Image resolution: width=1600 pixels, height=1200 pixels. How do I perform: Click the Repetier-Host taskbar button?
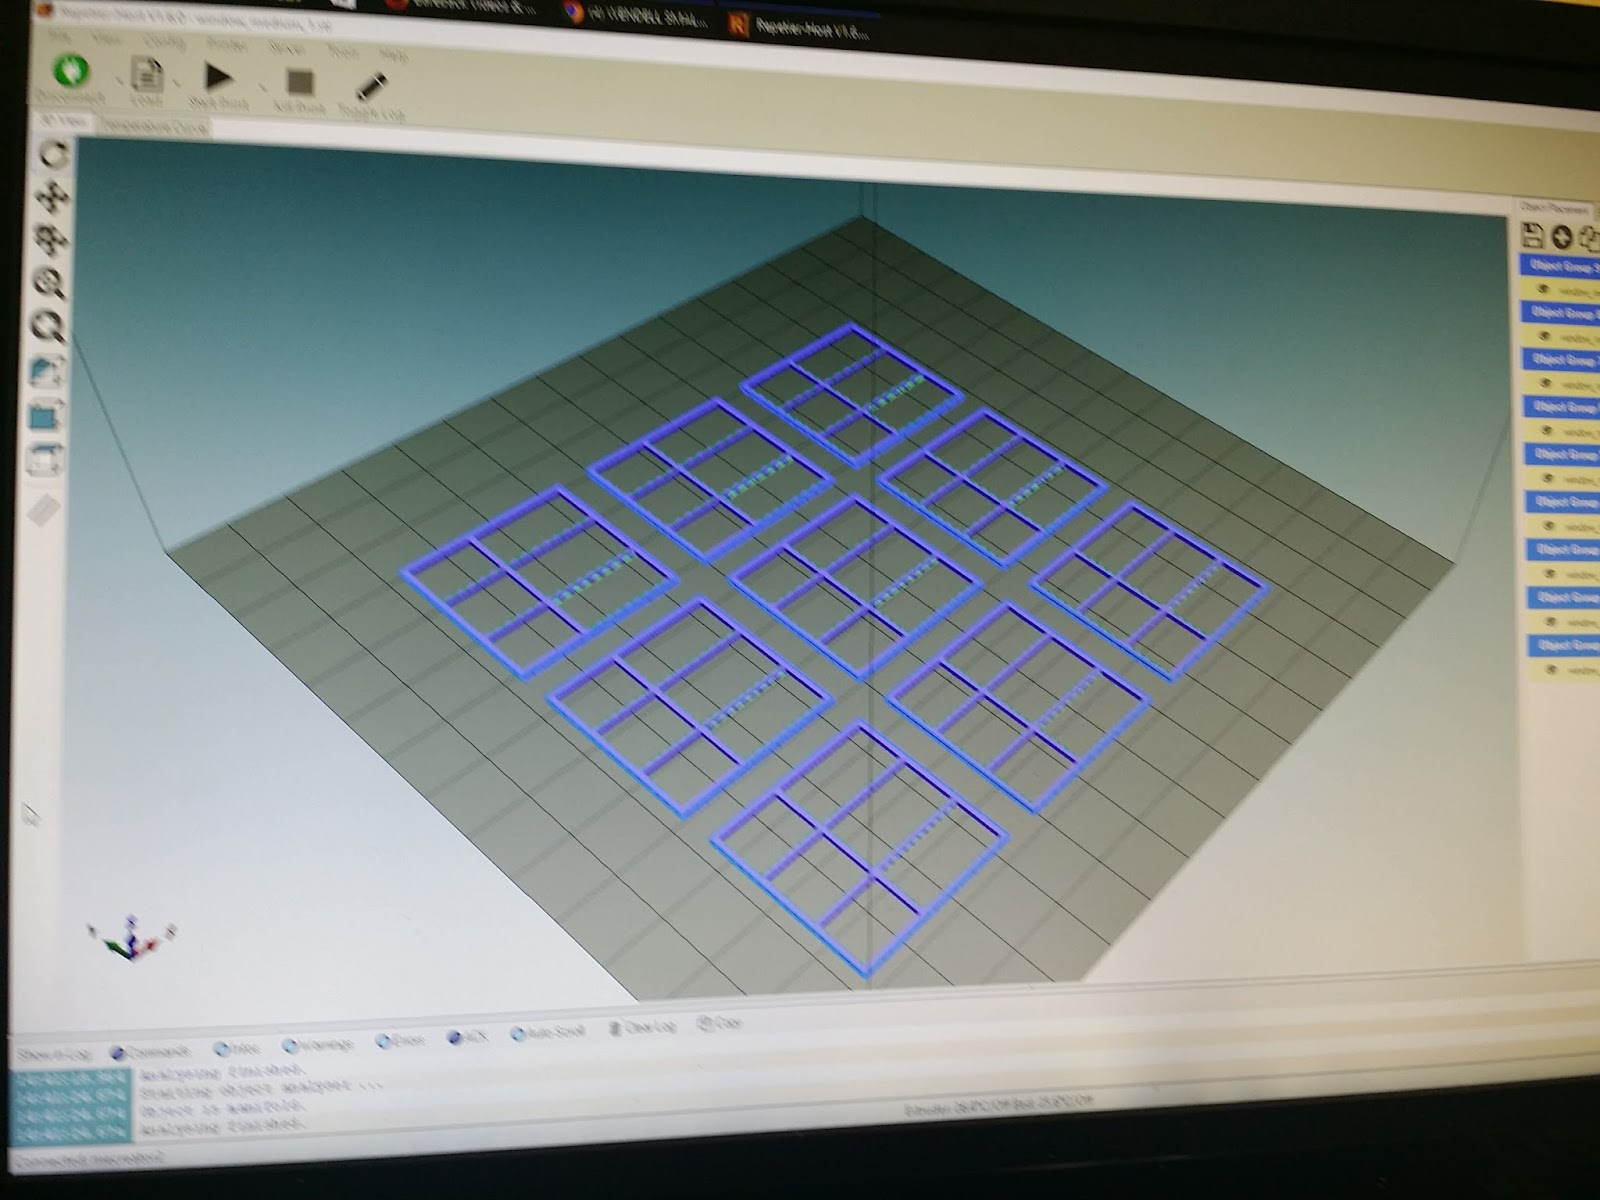pyautogui.click(x=800, y=25)
